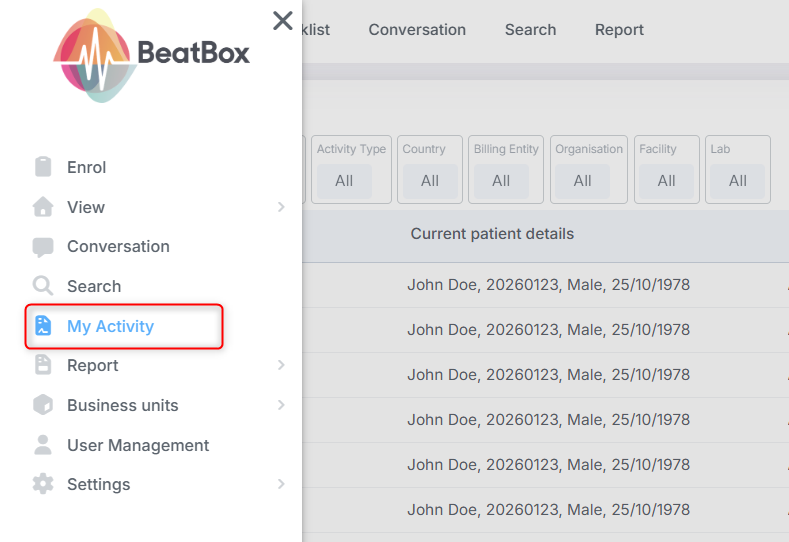The width and height of the screenshot is (789, 542).
Task: Open Business units in sidebar
Action: pos(123,405)
